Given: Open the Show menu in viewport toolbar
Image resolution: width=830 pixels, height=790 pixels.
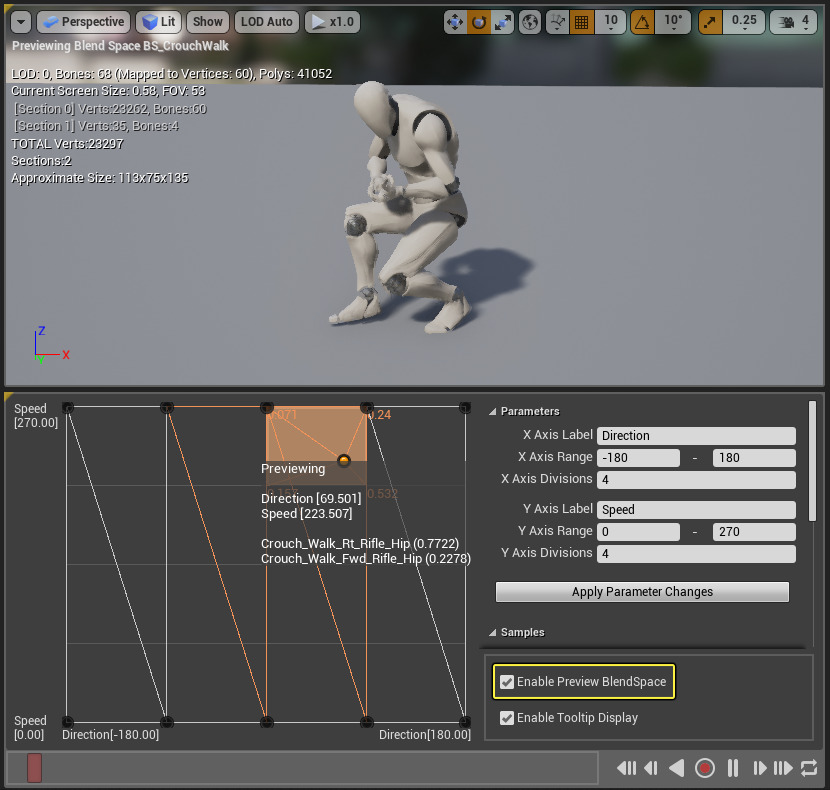Looking at the screenshot, I should tap(208, 22).
